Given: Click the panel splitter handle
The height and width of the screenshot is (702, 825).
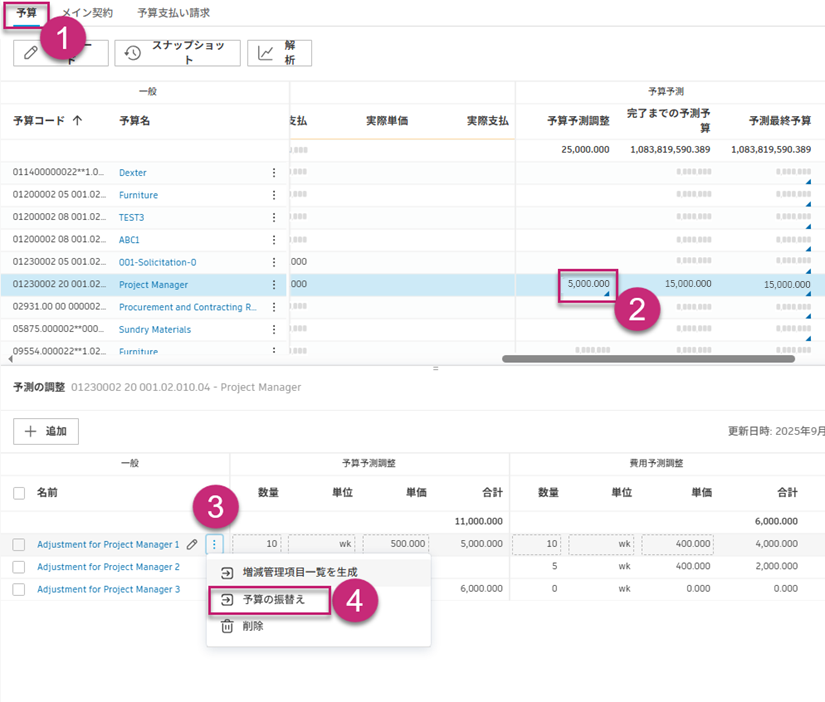Looking at the screenshot, I should tap(436, 368).
